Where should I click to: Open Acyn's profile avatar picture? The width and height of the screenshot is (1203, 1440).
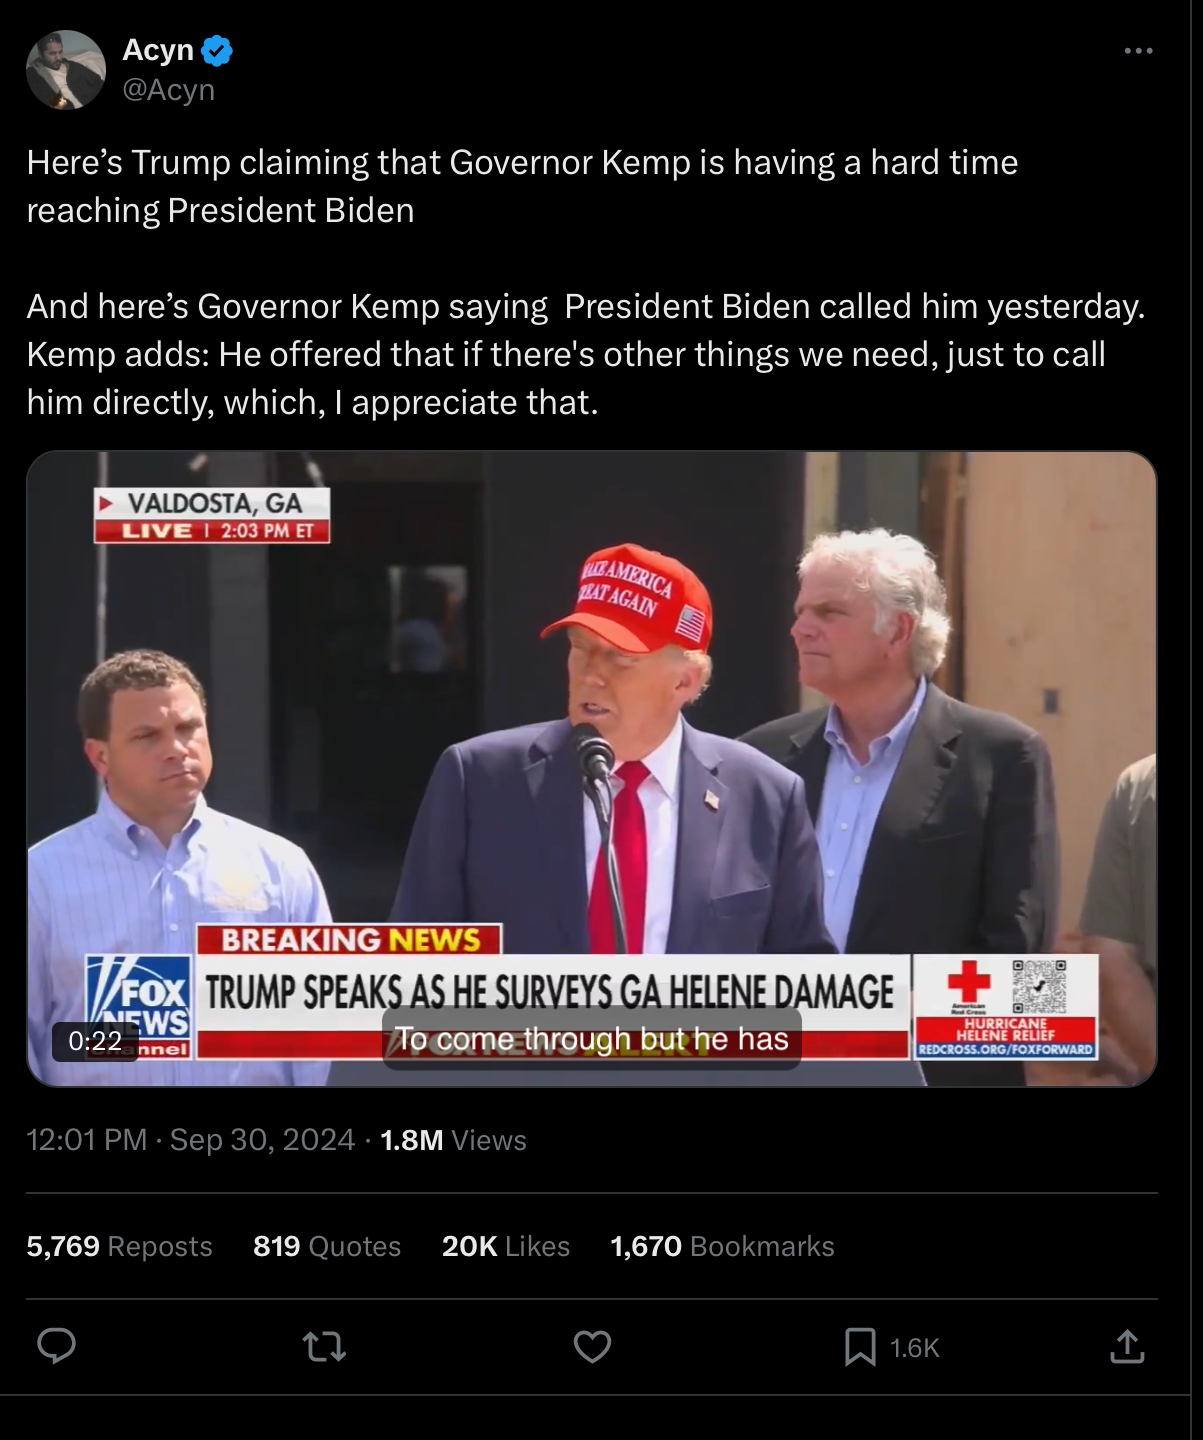click(66, 70)
